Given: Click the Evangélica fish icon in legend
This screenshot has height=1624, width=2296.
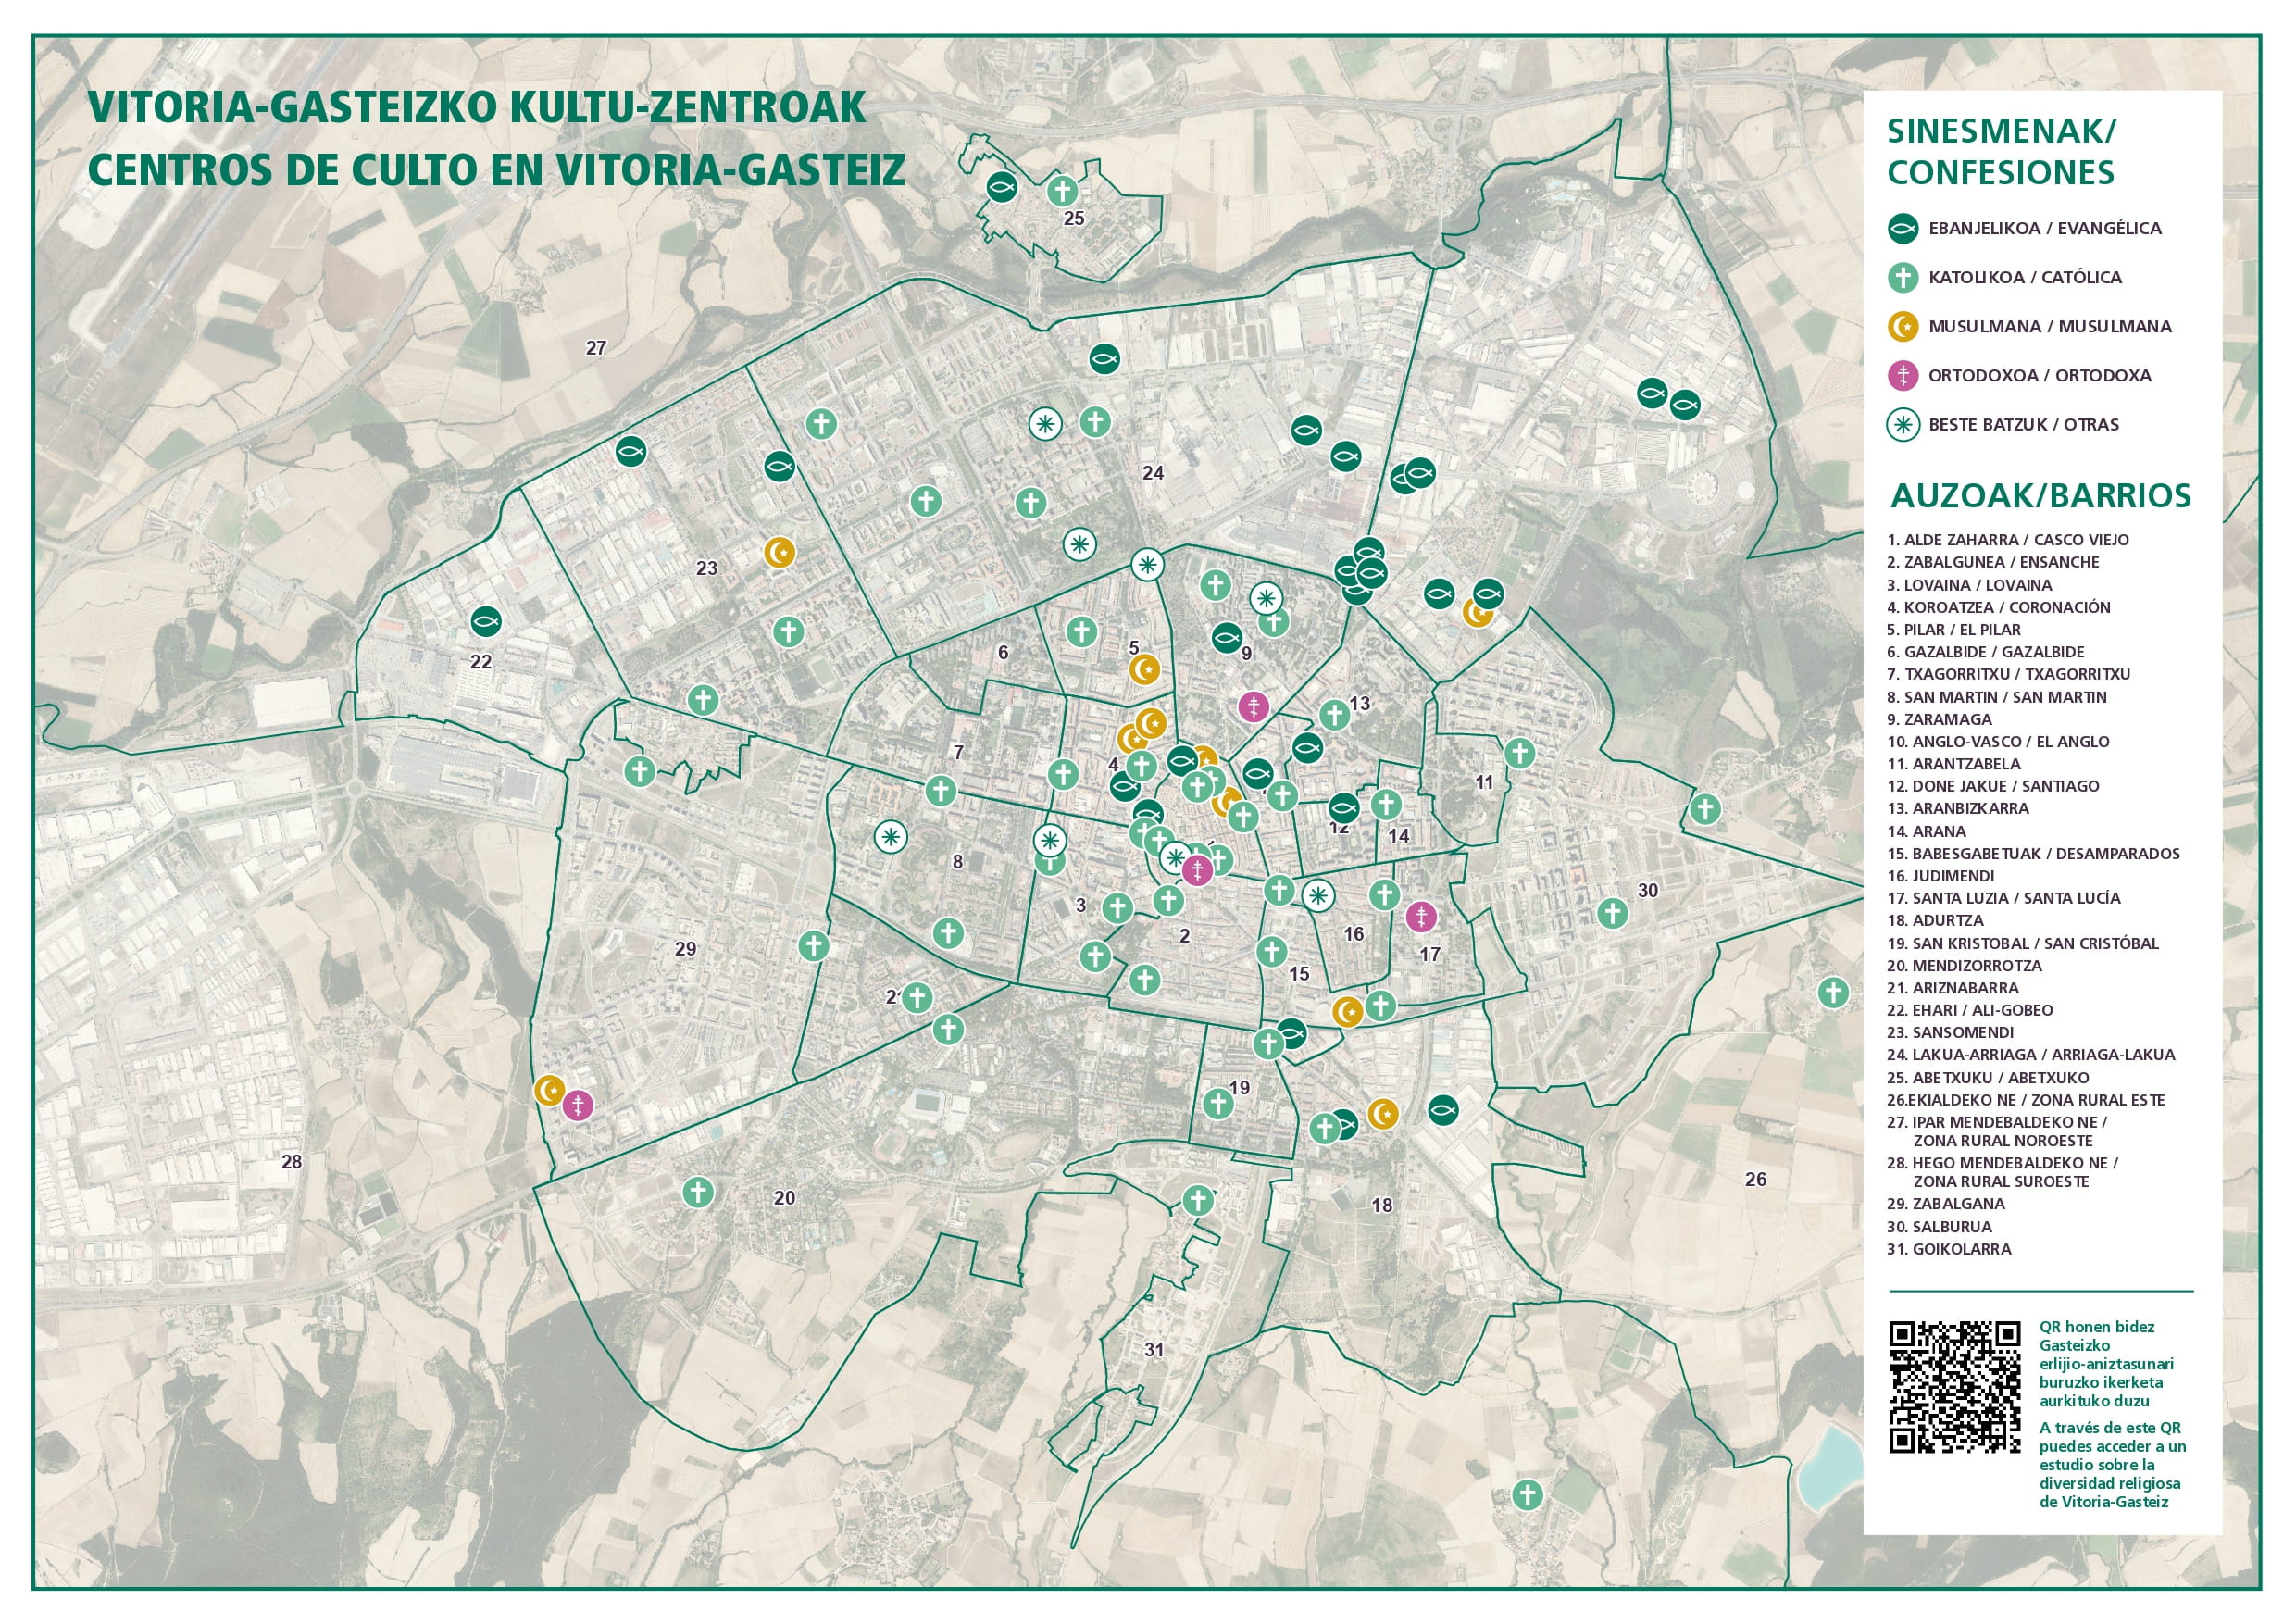Looking at the screenshot, I should click(x=1902, y=228).
